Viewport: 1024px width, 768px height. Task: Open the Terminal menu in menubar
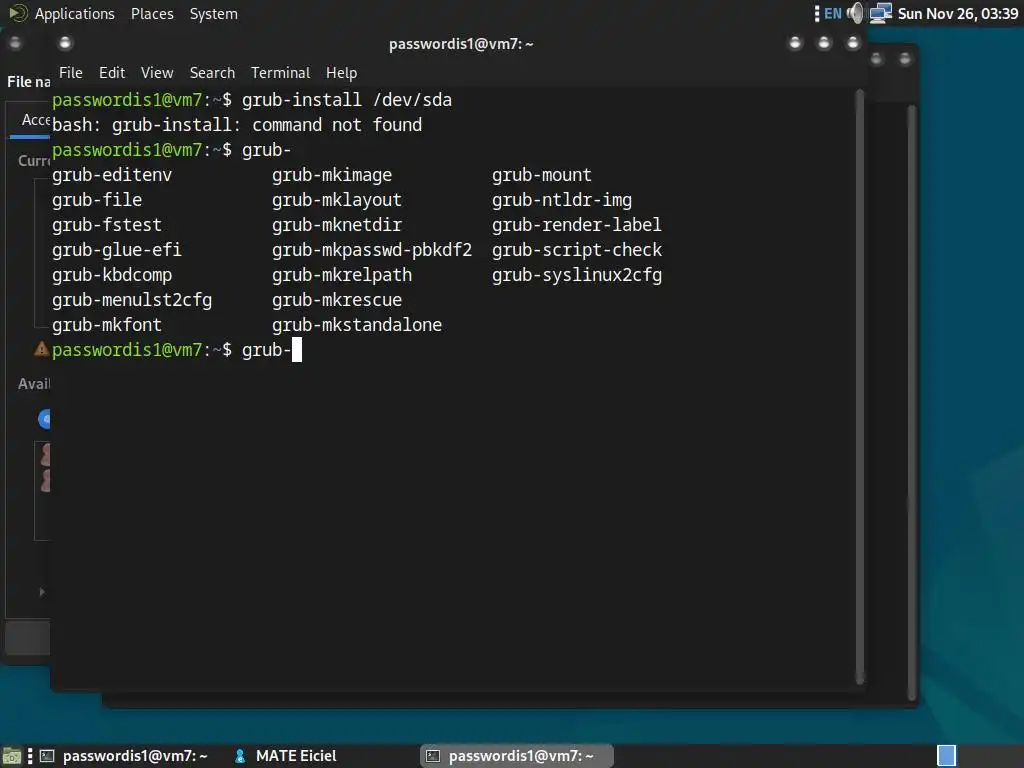[x=280, y=72]
